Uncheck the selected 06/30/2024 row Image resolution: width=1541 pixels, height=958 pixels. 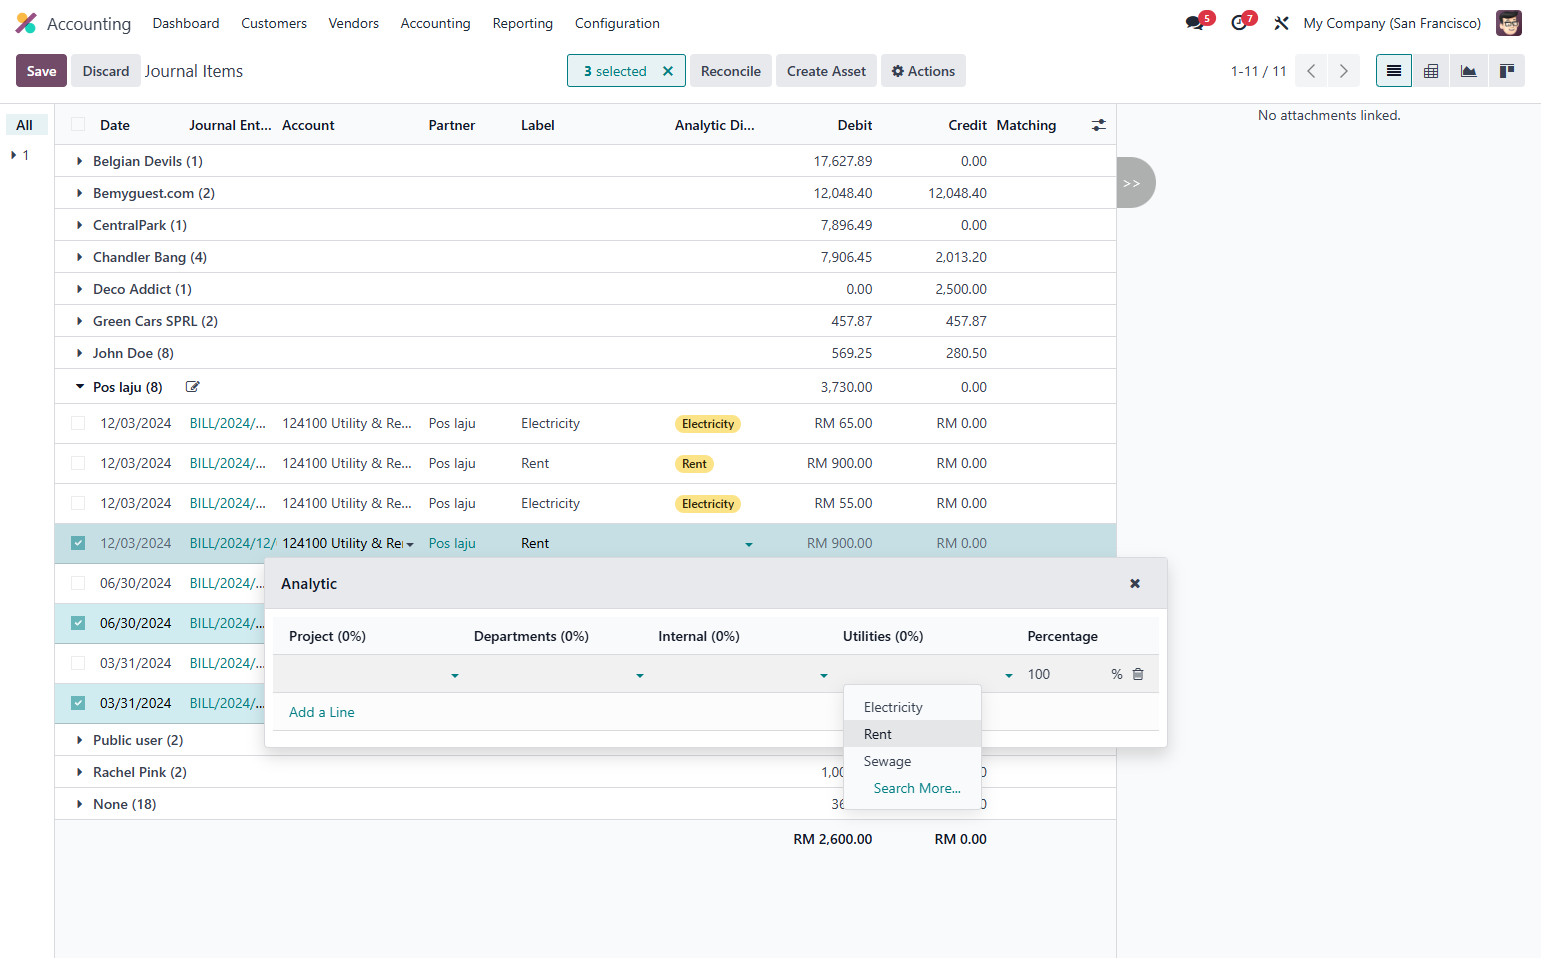(78, 623)
